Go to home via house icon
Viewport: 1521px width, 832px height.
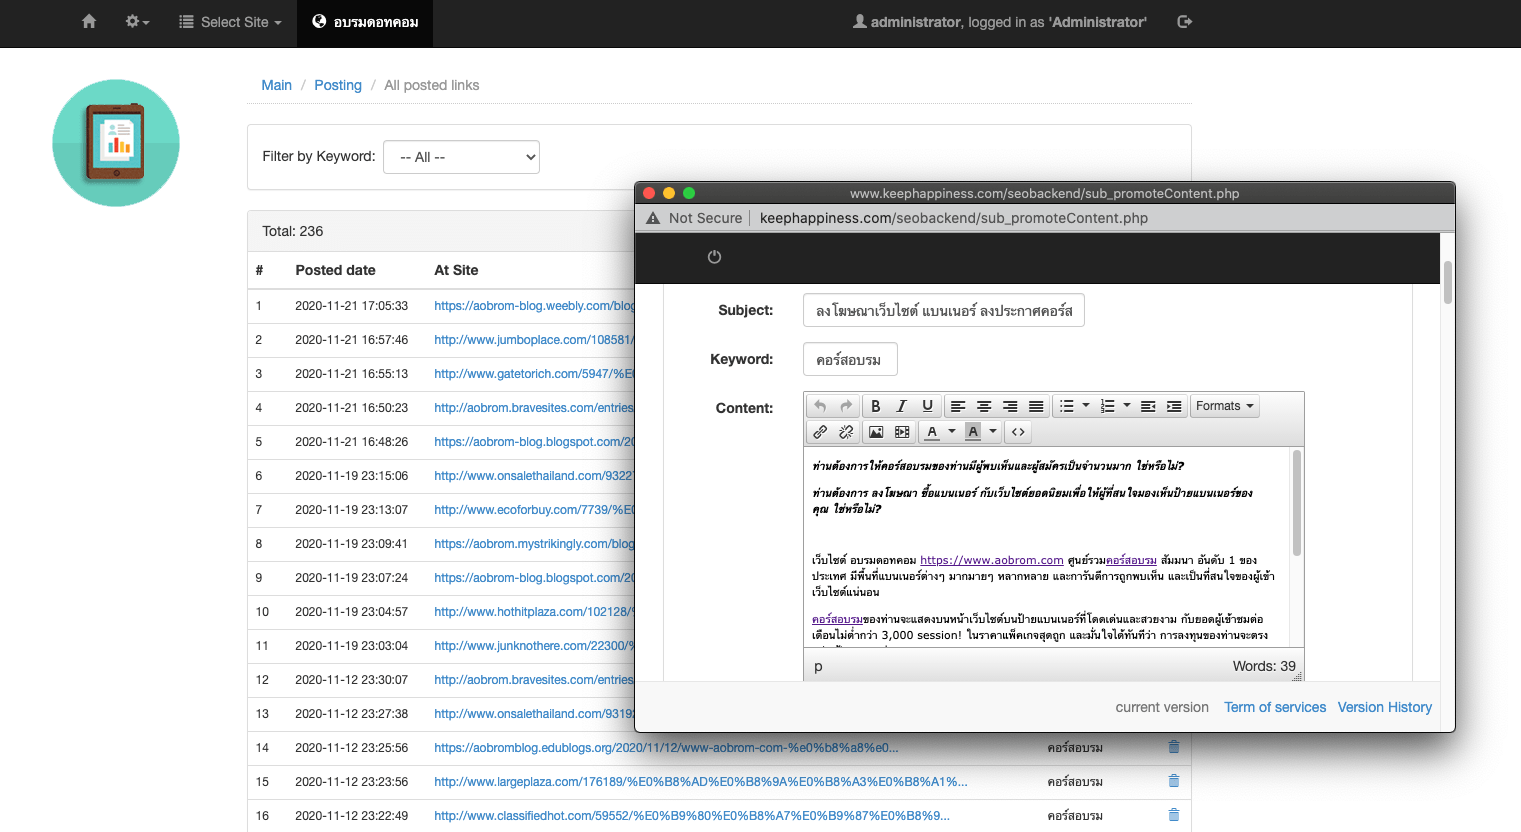coord(89,21)
